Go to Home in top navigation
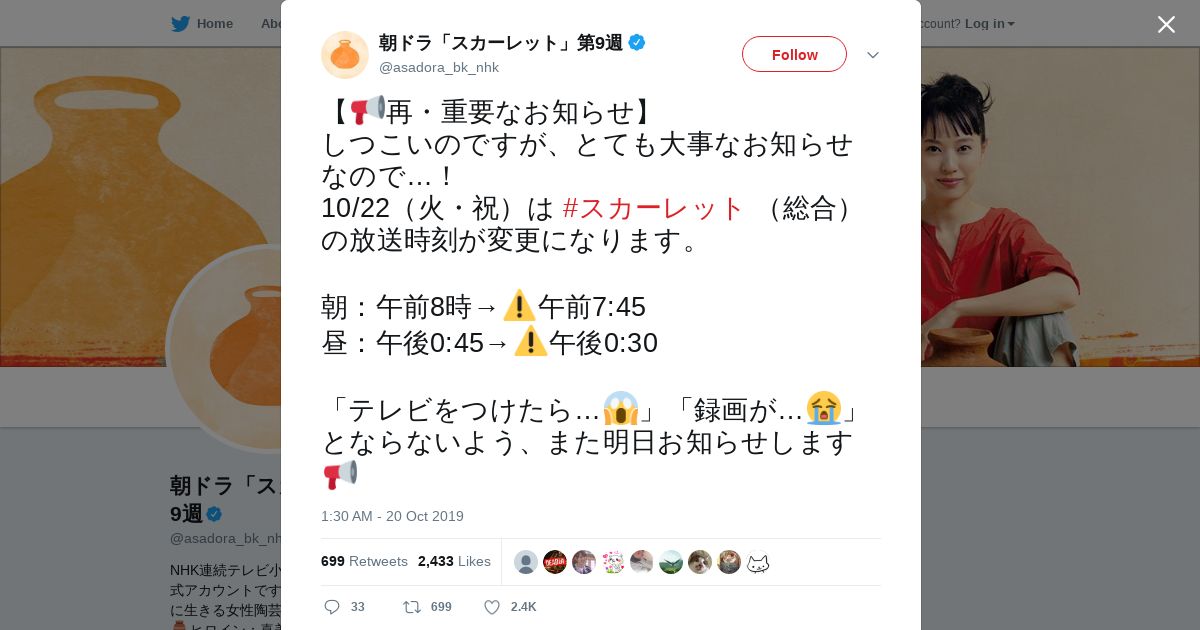Image resolution: width=1200 pixels, height=630 pixels. pos(215,23)
